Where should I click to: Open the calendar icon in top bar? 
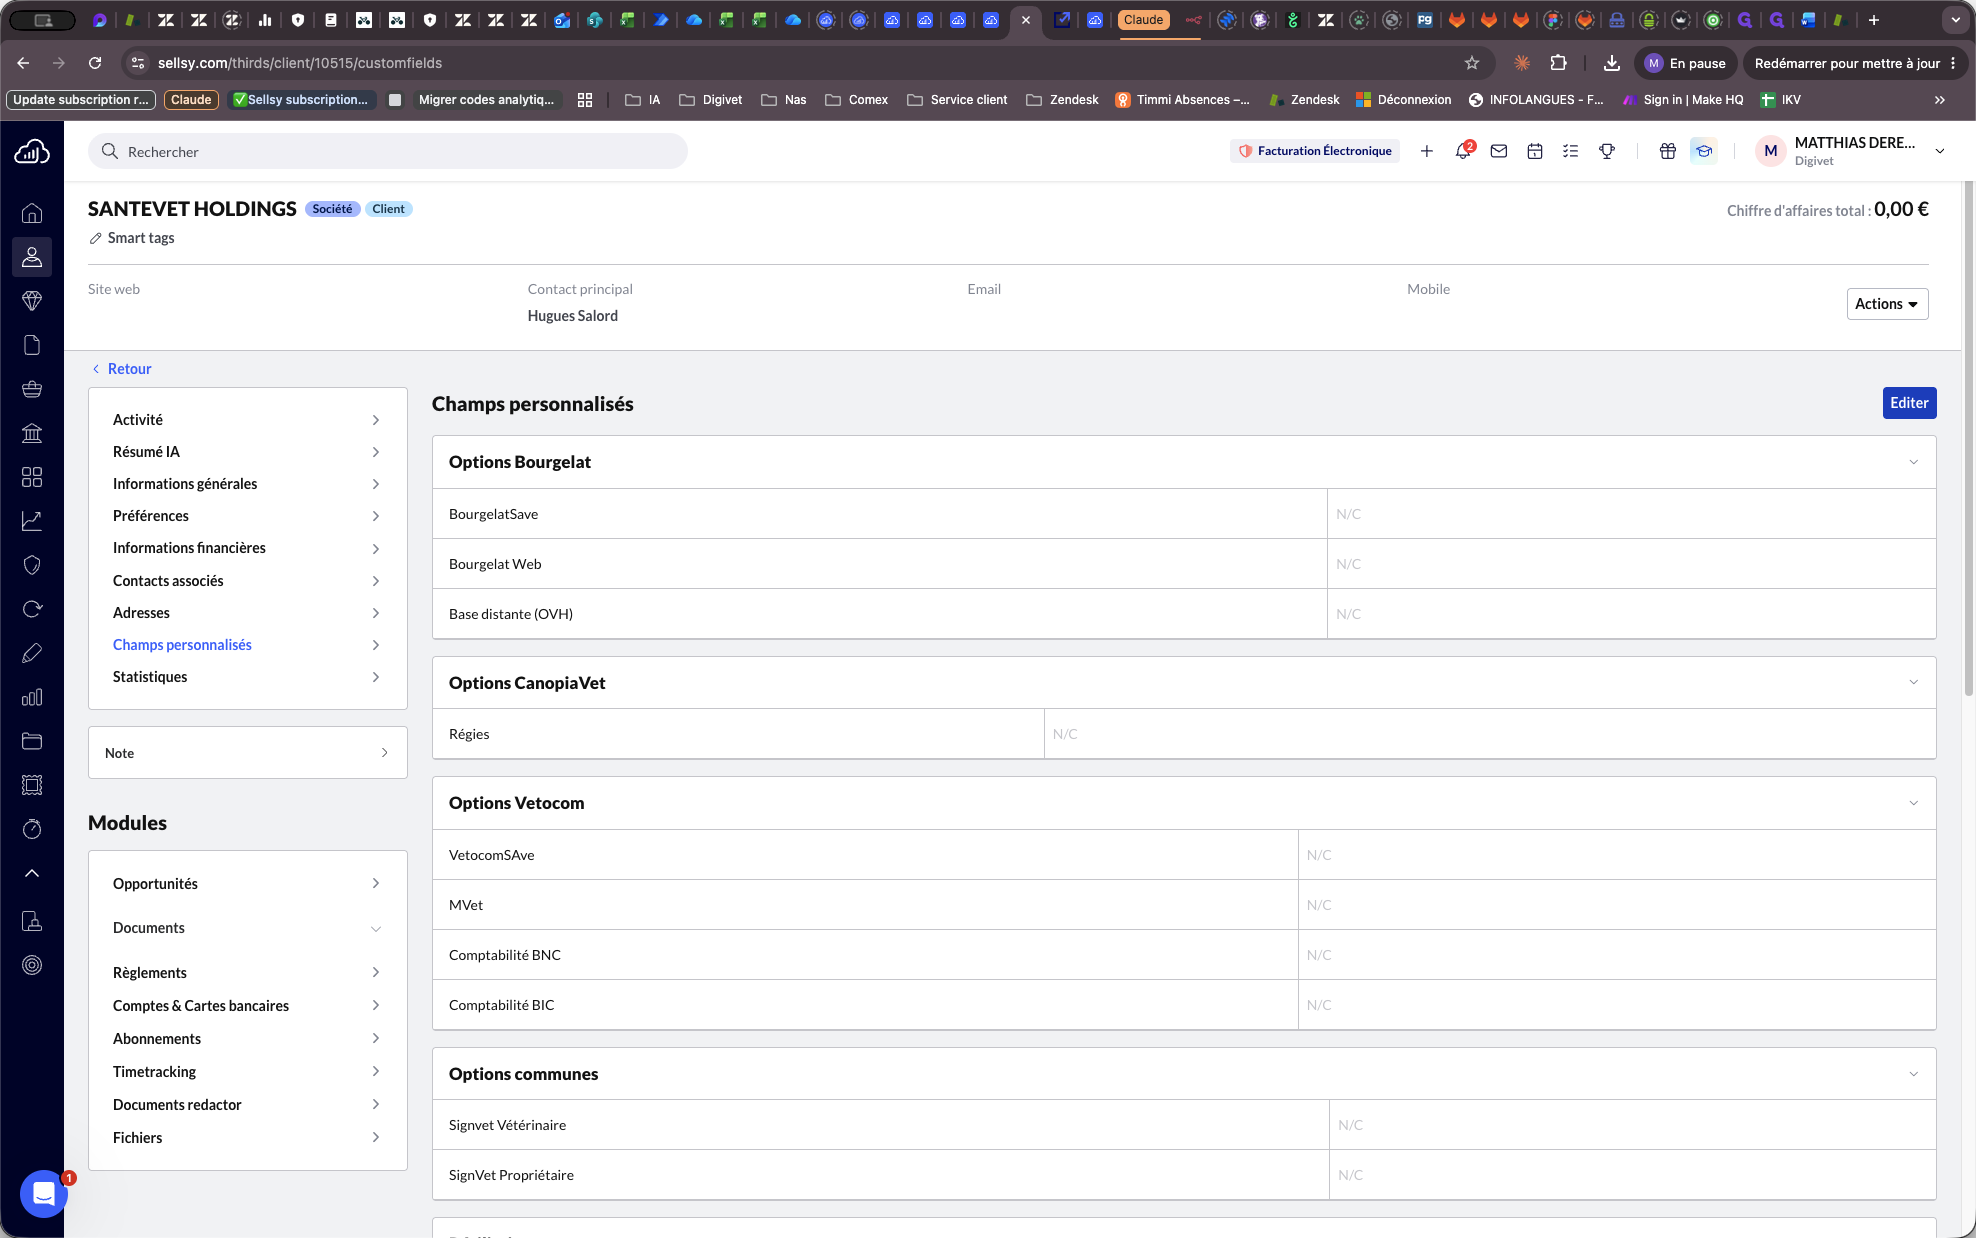click(1535, 151)
